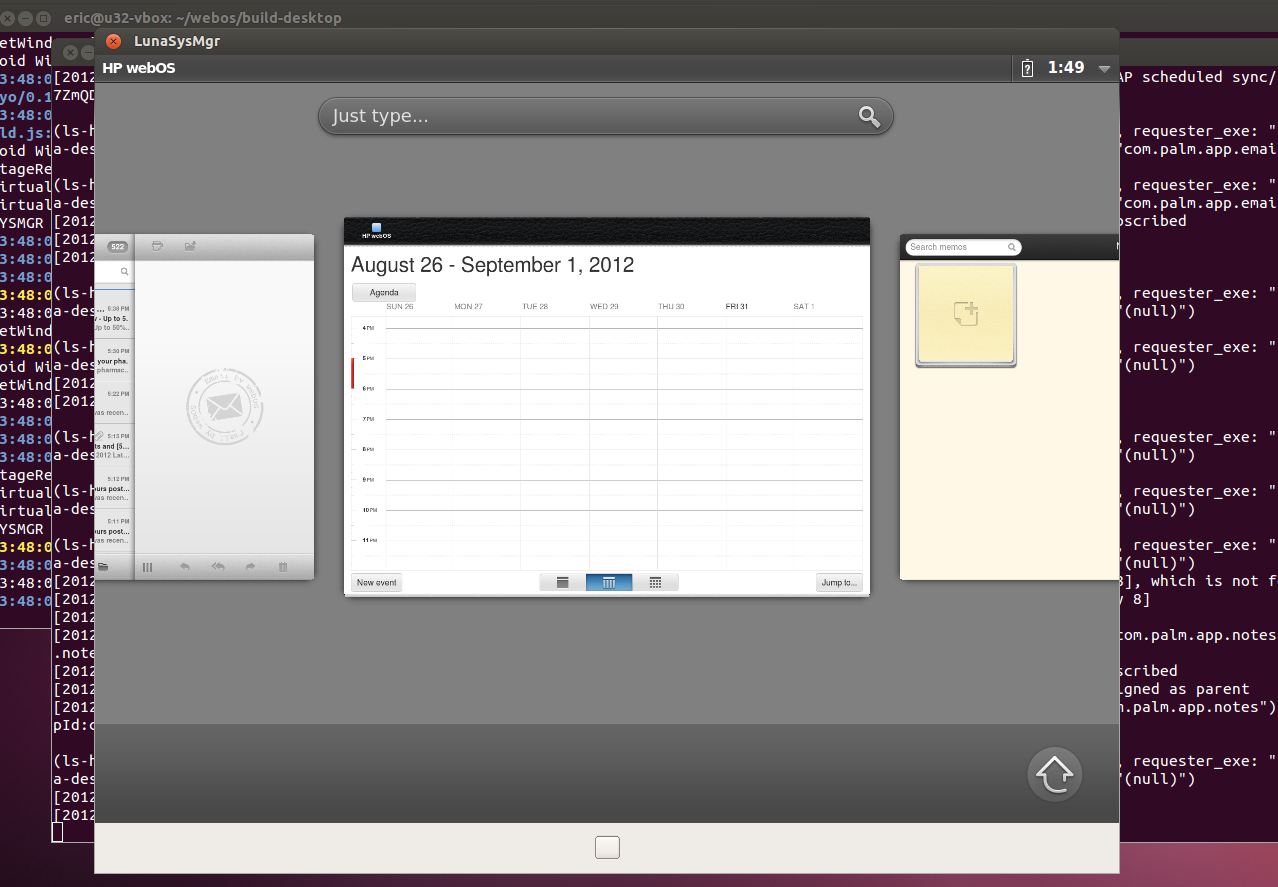
Task: Click the forward arrow in the email toolbar
Action: [x=250, y=567]
